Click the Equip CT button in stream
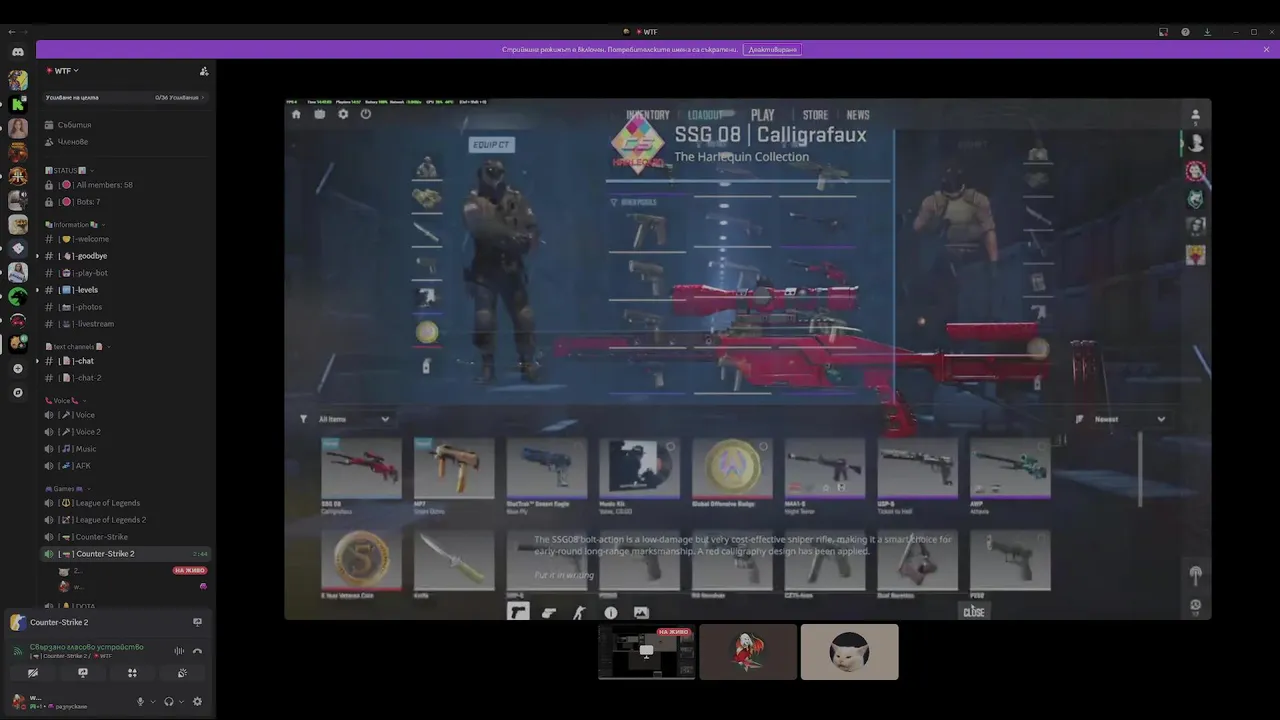Screen dimensions: 1280x720 coord(492,145)
